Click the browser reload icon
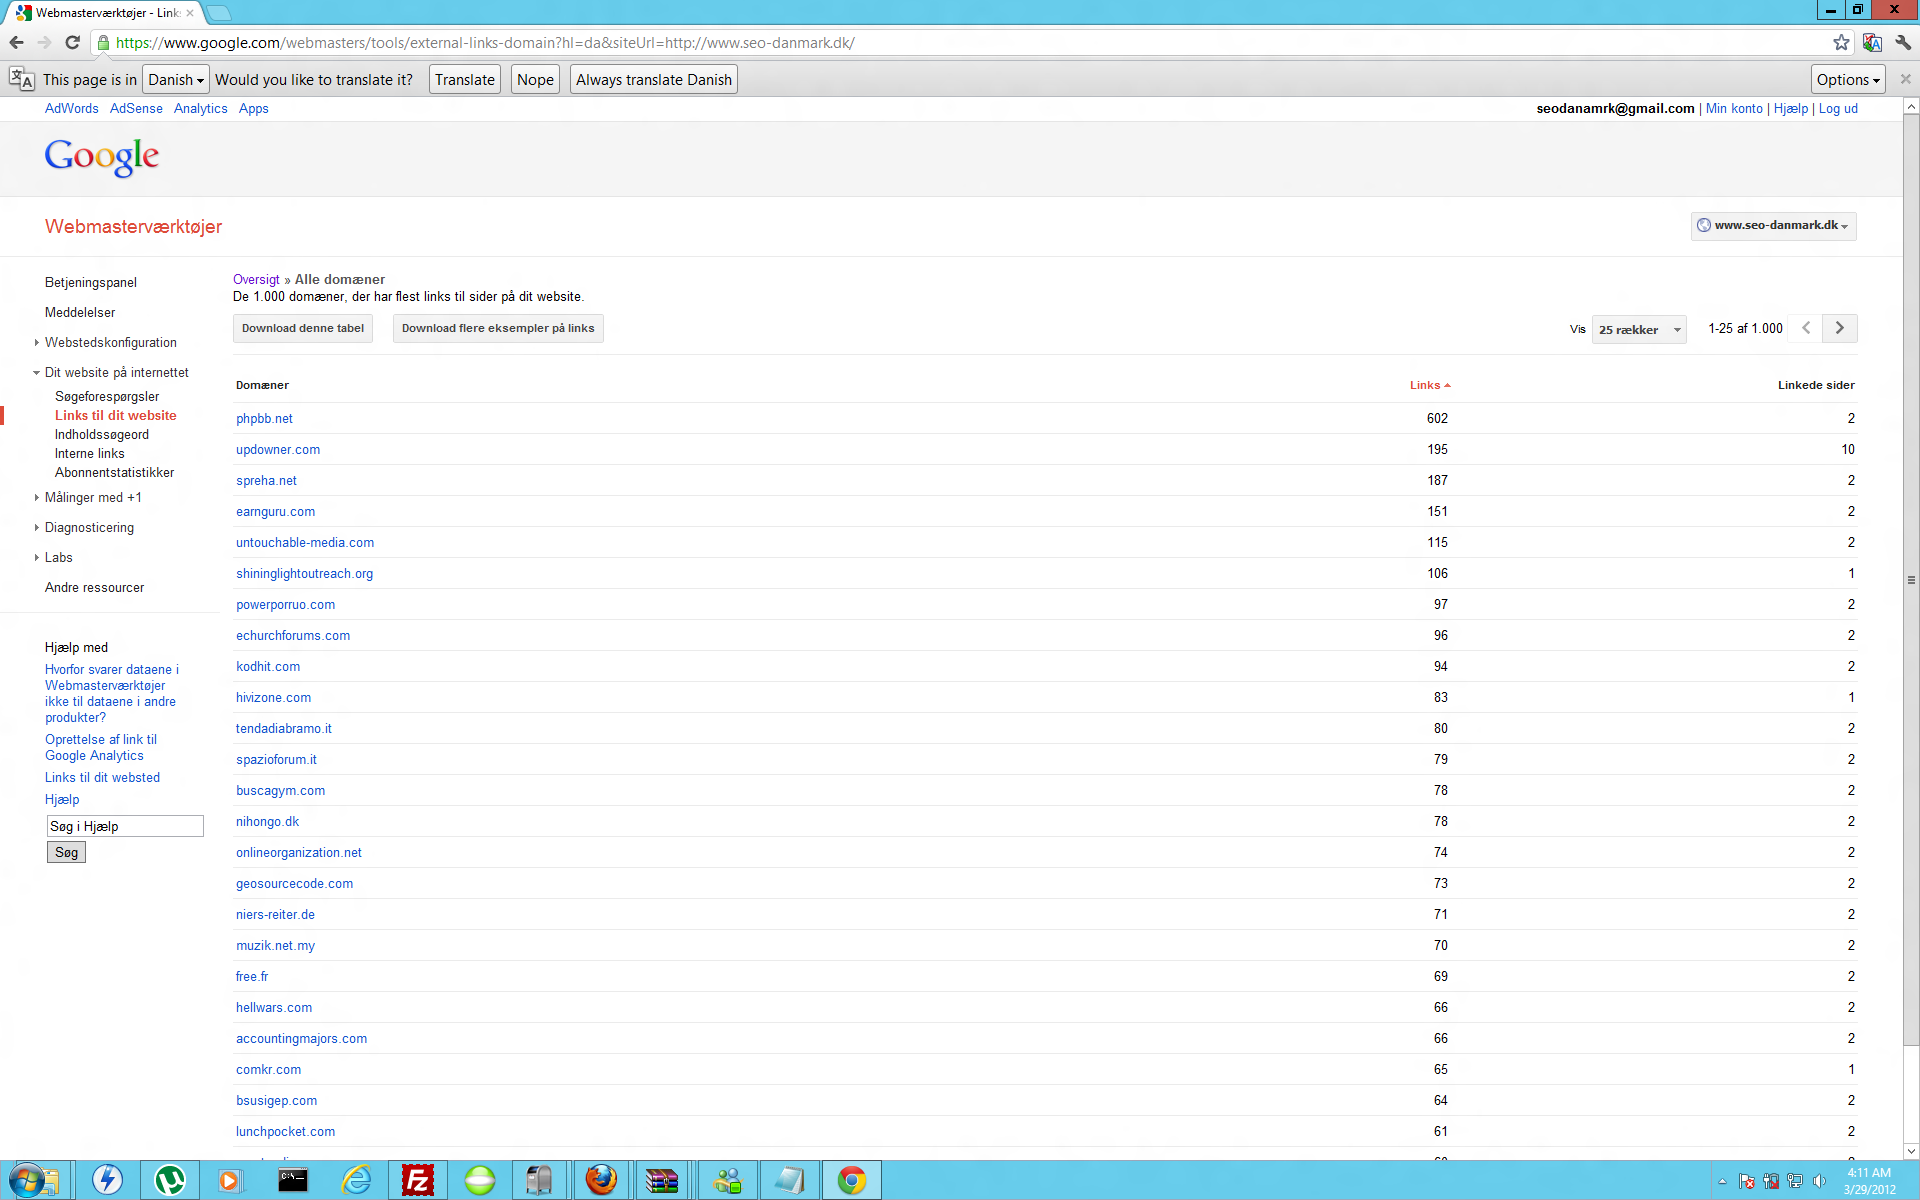 pyautogui.click(x=72, y=42)
